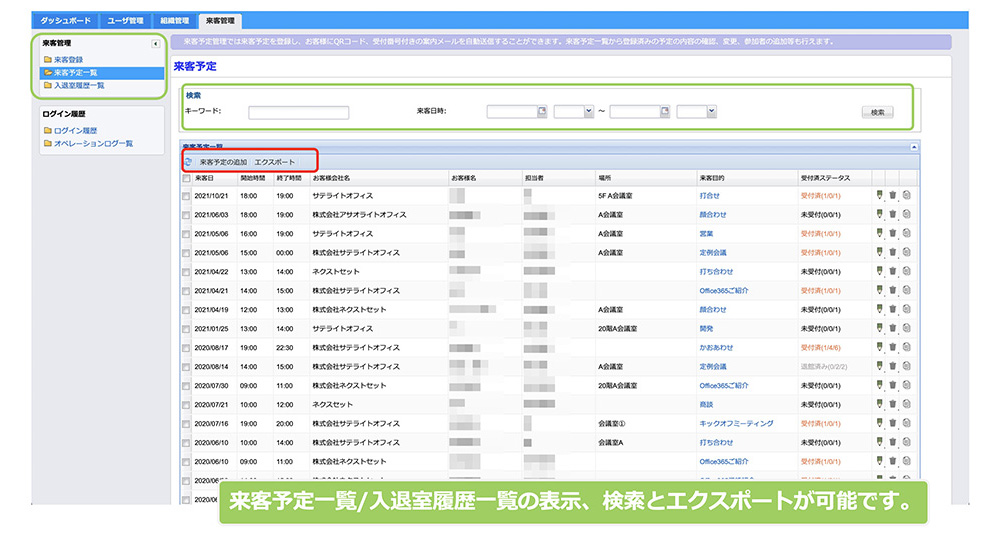Open 入退室履歴一覧 in the sidebar
Image resolution: width=1000 pixels, height=543 pixels.
click(x=79, y=85)
